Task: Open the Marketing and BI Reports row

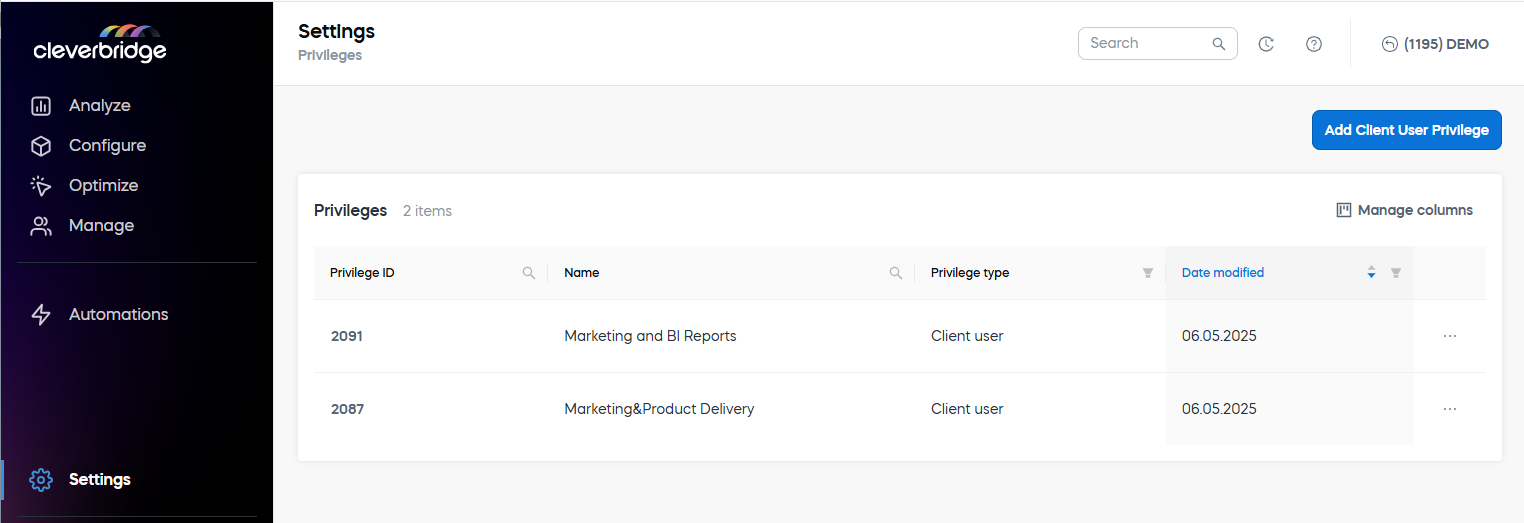Action: click(650, 336)
